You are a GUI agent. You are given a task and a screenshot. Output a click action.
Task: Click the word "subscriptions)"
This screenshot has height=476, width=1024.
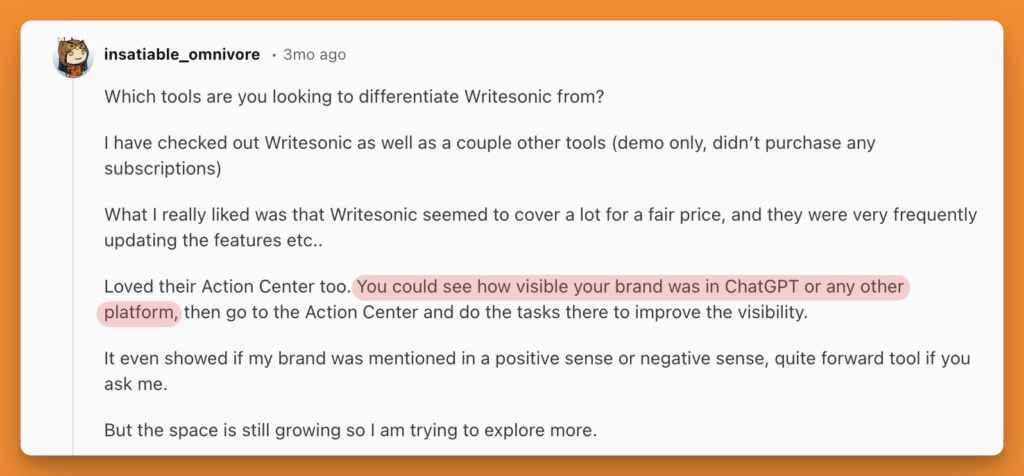pos(162,168)
